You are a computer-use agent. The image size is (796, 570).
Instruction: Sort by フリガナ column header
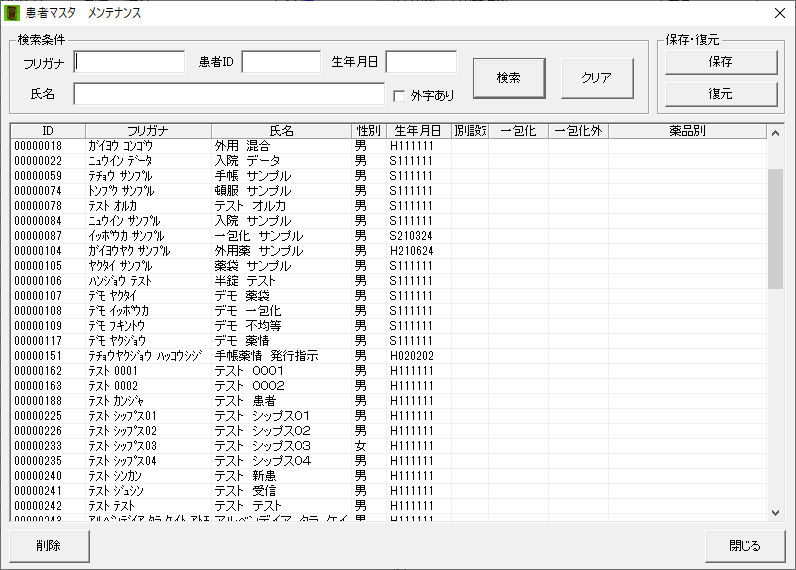[x=148, y=131]
